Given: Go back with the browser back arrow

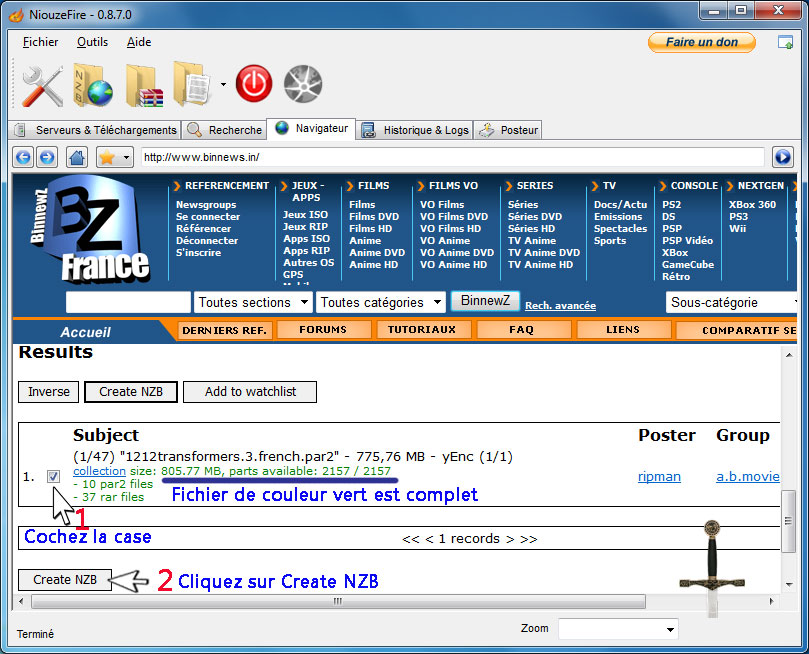Looking at the screenshot, I should [23, 157].
